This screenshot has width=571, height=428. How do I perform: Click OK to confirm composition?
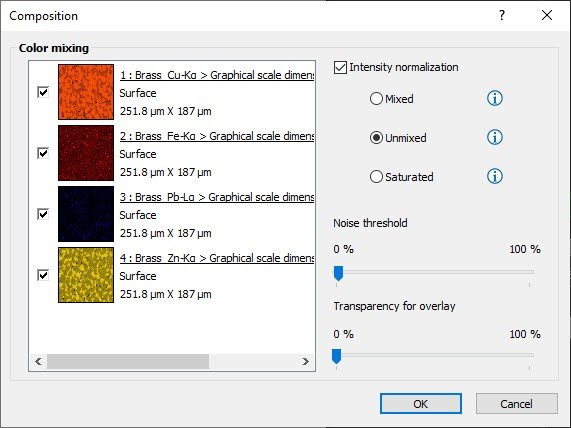click(421, 404)
